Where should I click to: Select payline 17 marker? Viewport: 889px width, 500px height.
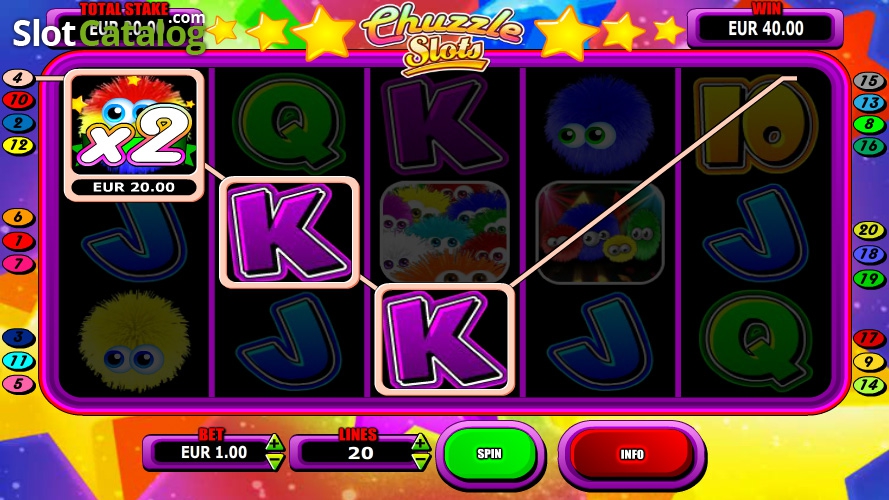tap(869, 338)
